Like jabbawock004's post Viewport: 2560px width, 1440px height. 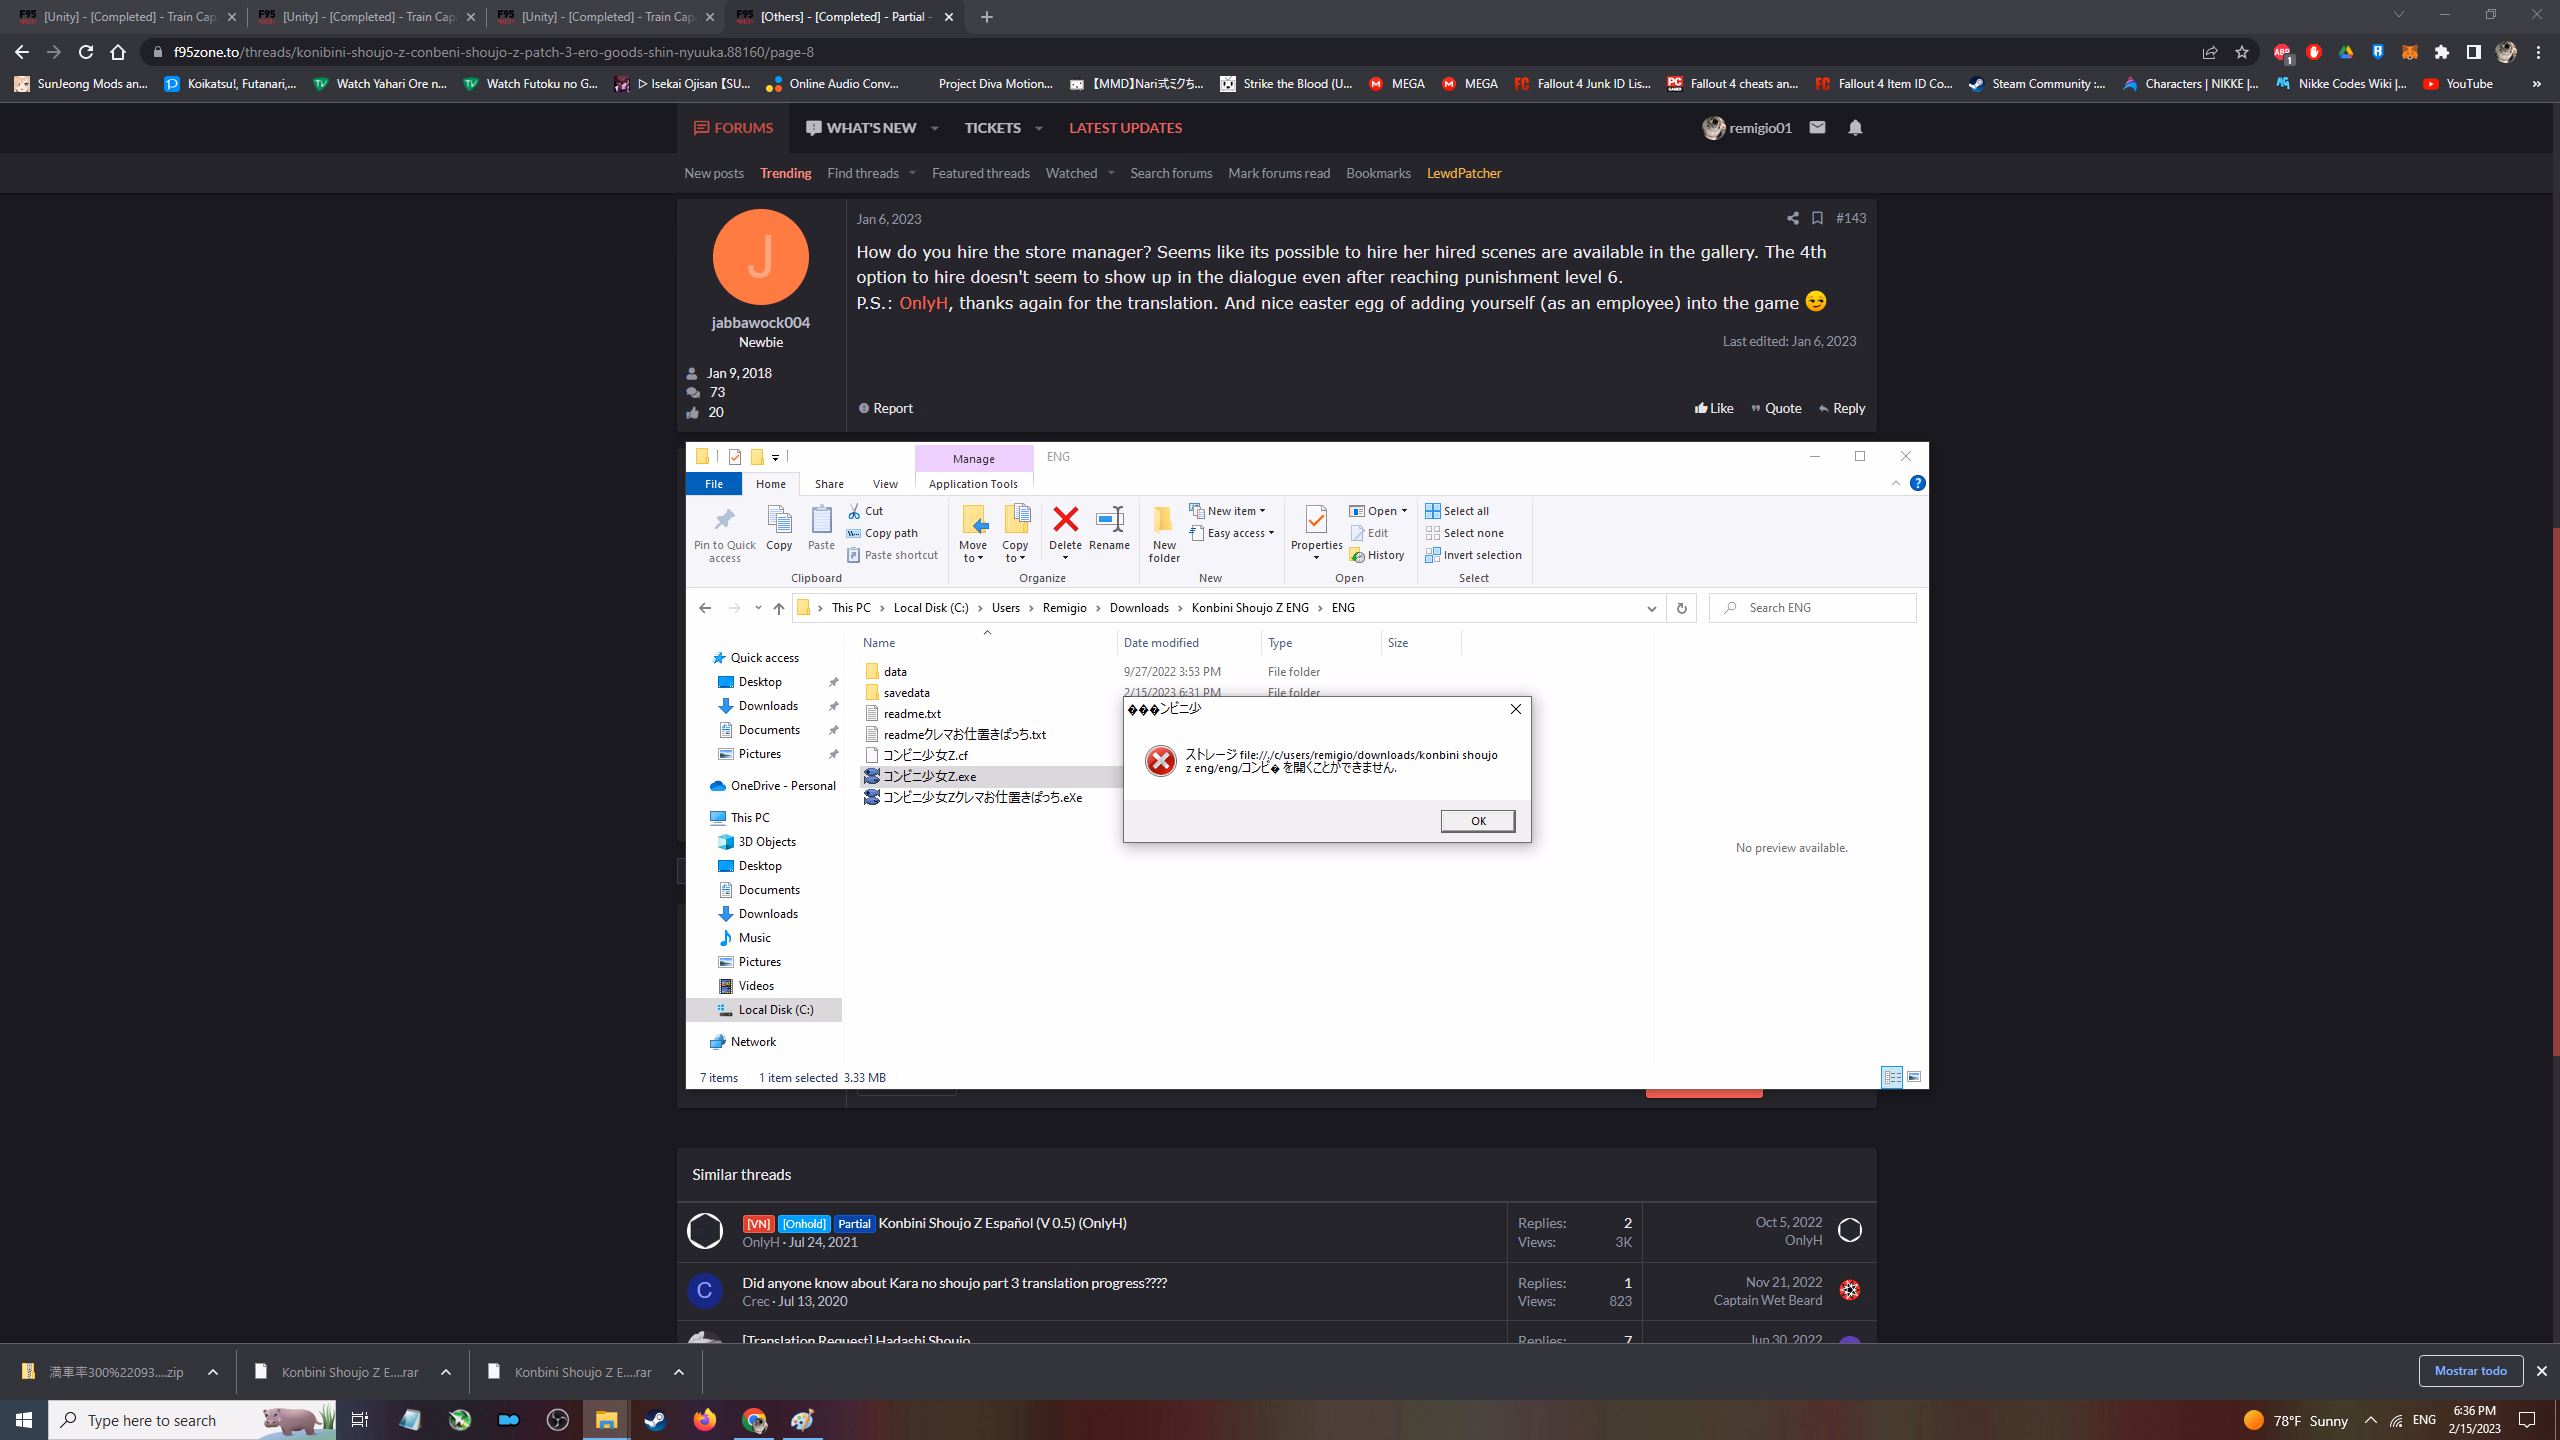tap(1714, 408)
